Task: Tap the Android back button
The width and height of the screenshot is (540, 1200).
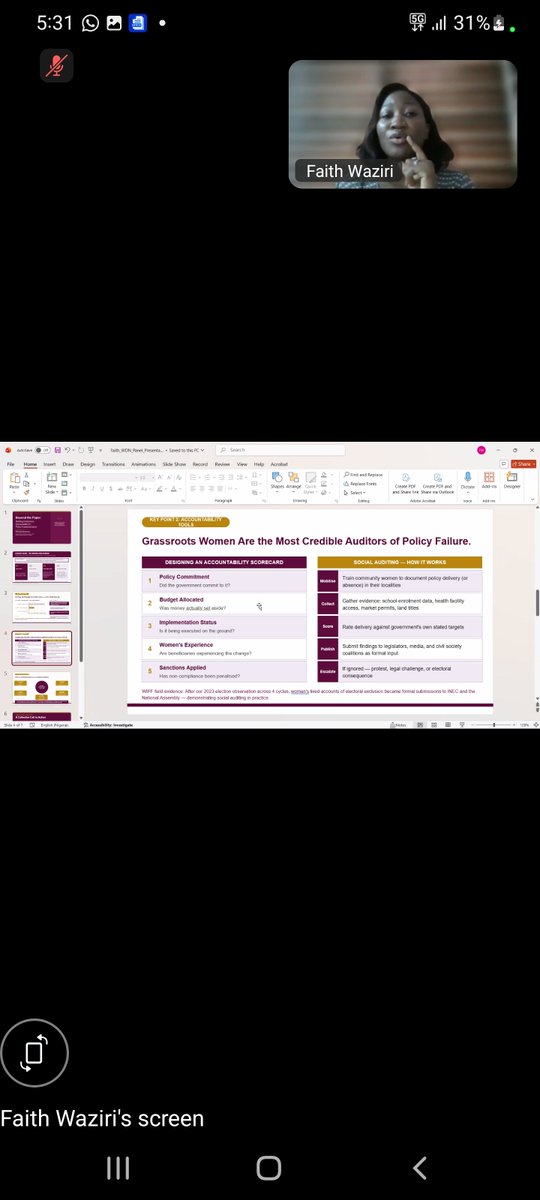Action: 420,1167
